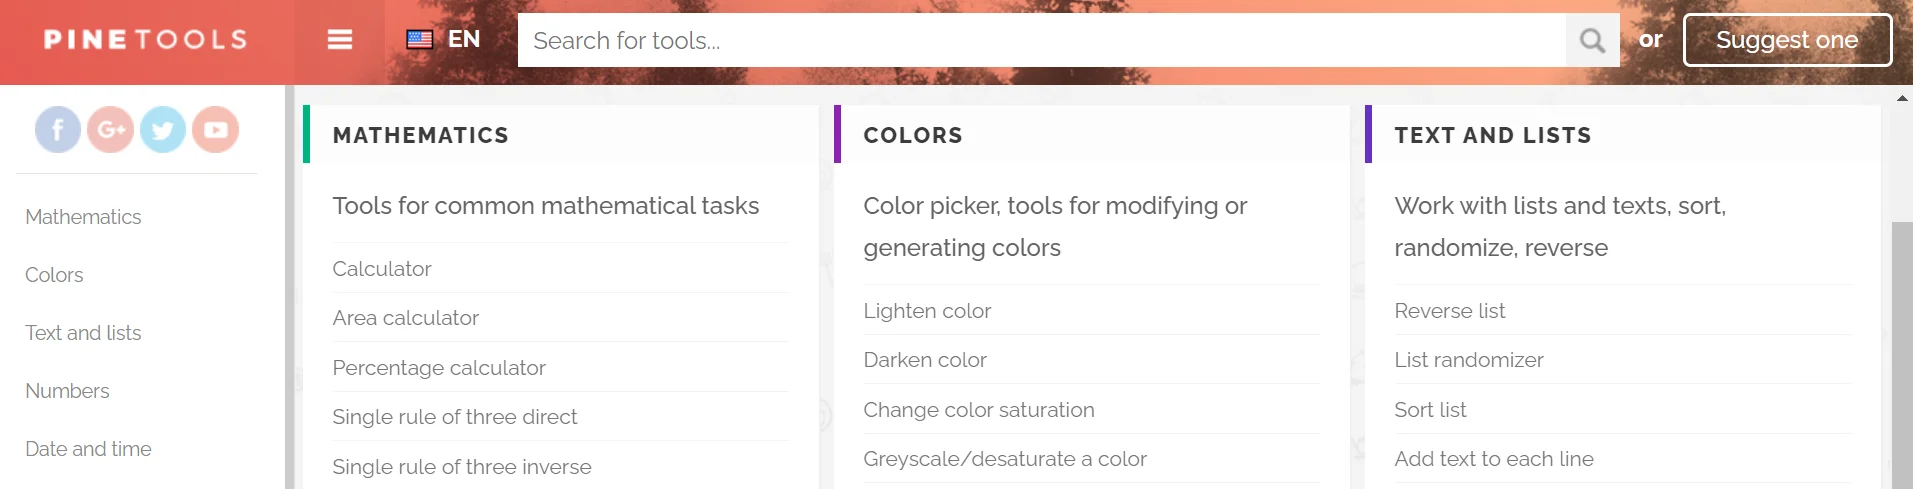
Task: Open the Google Plus social icon
Action: click(x=110, y=130)
